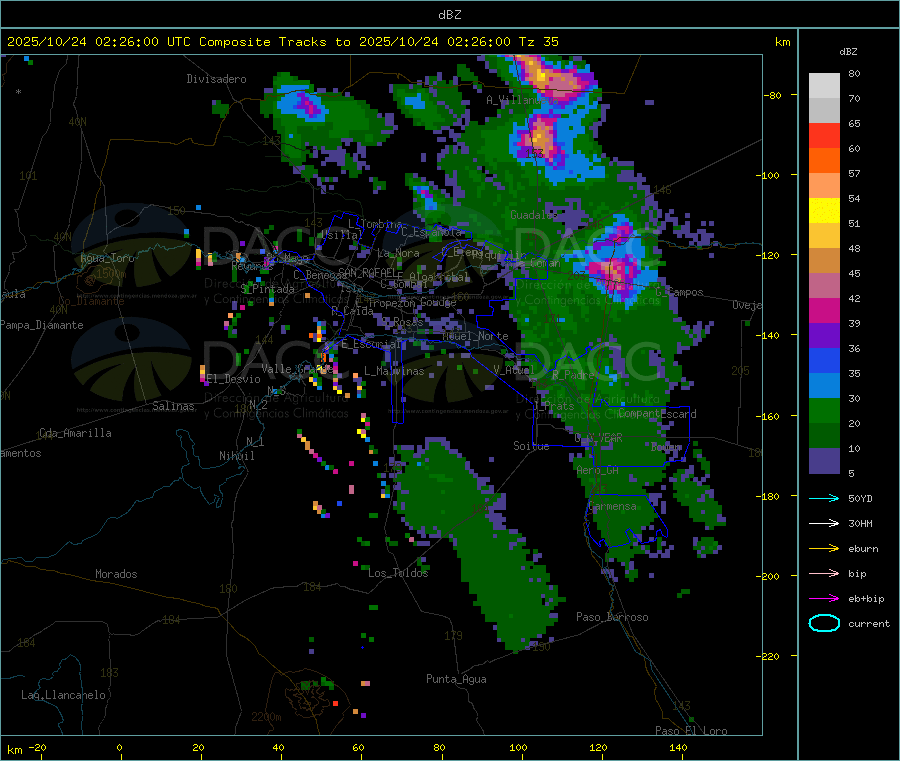
Task: Click the 140 km bottom axis label
Action: coord(678,747)
